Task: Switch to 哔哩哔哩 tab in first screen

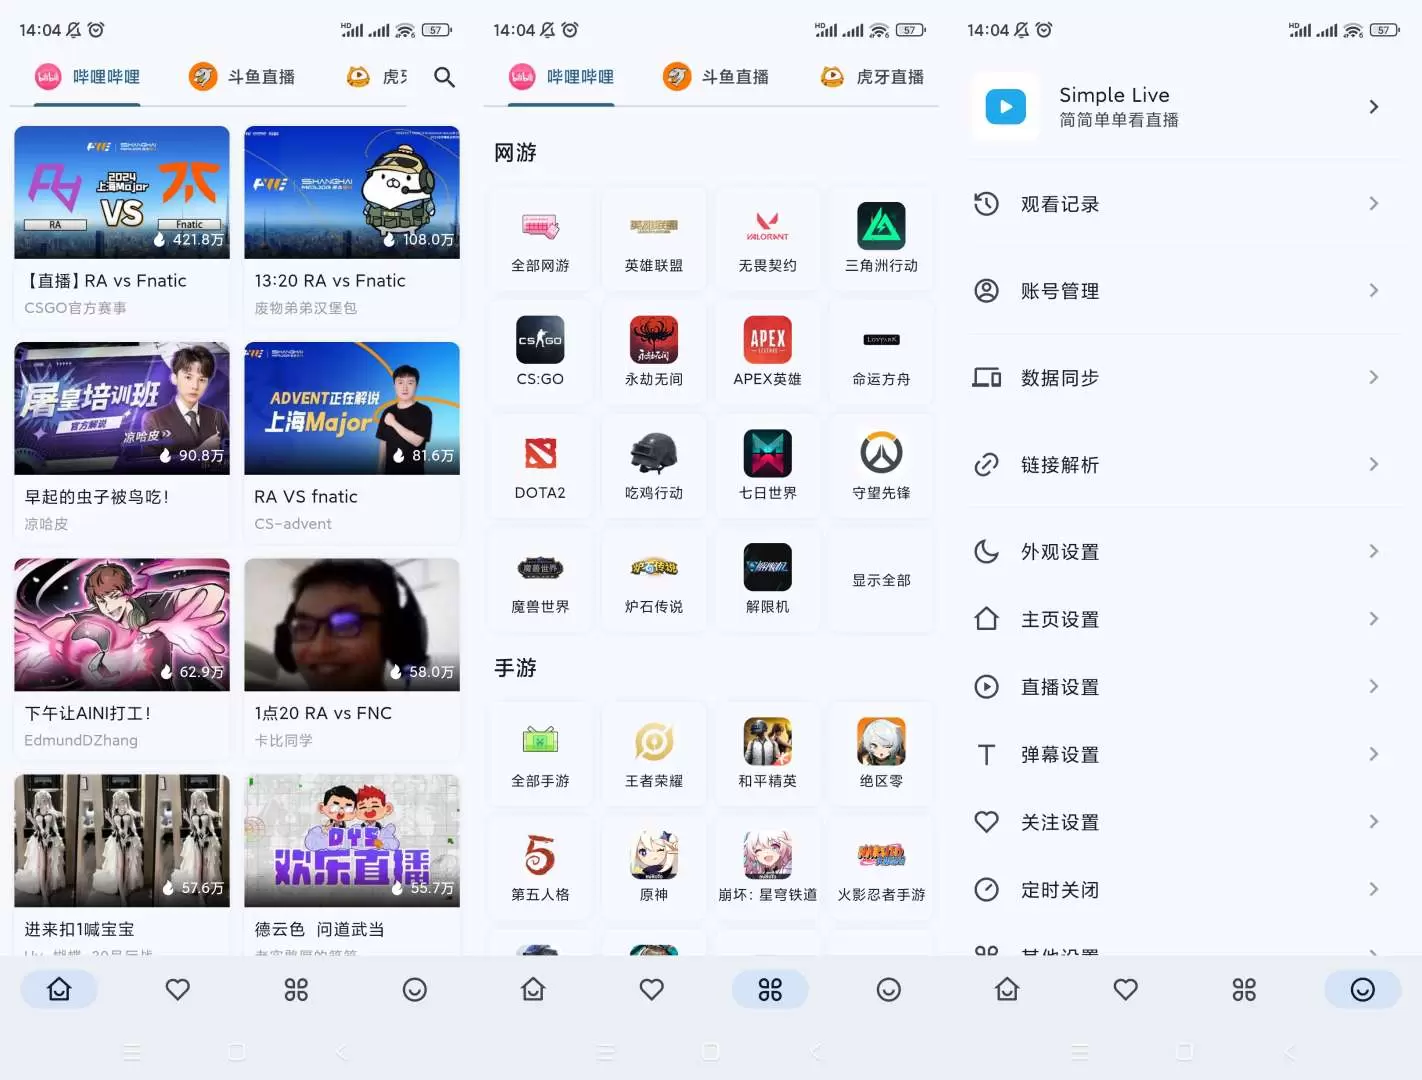Action: (x=88, y=77)
